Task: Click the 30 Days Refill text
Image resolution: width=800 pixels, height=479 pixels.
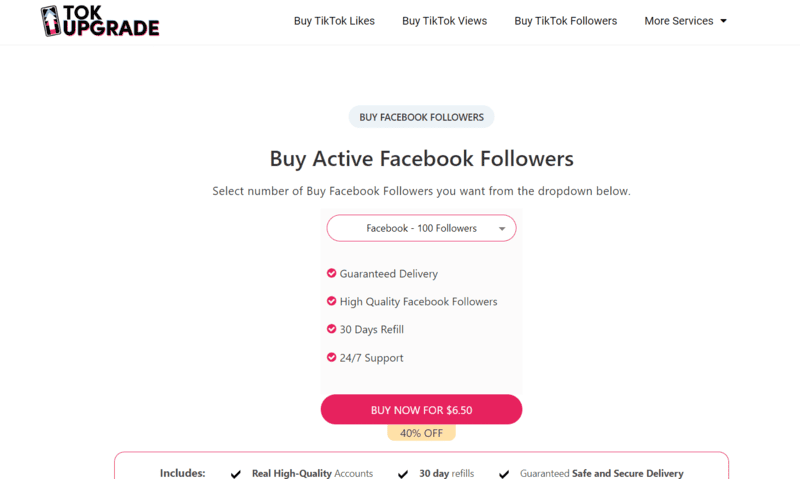Action: [371, 329]
